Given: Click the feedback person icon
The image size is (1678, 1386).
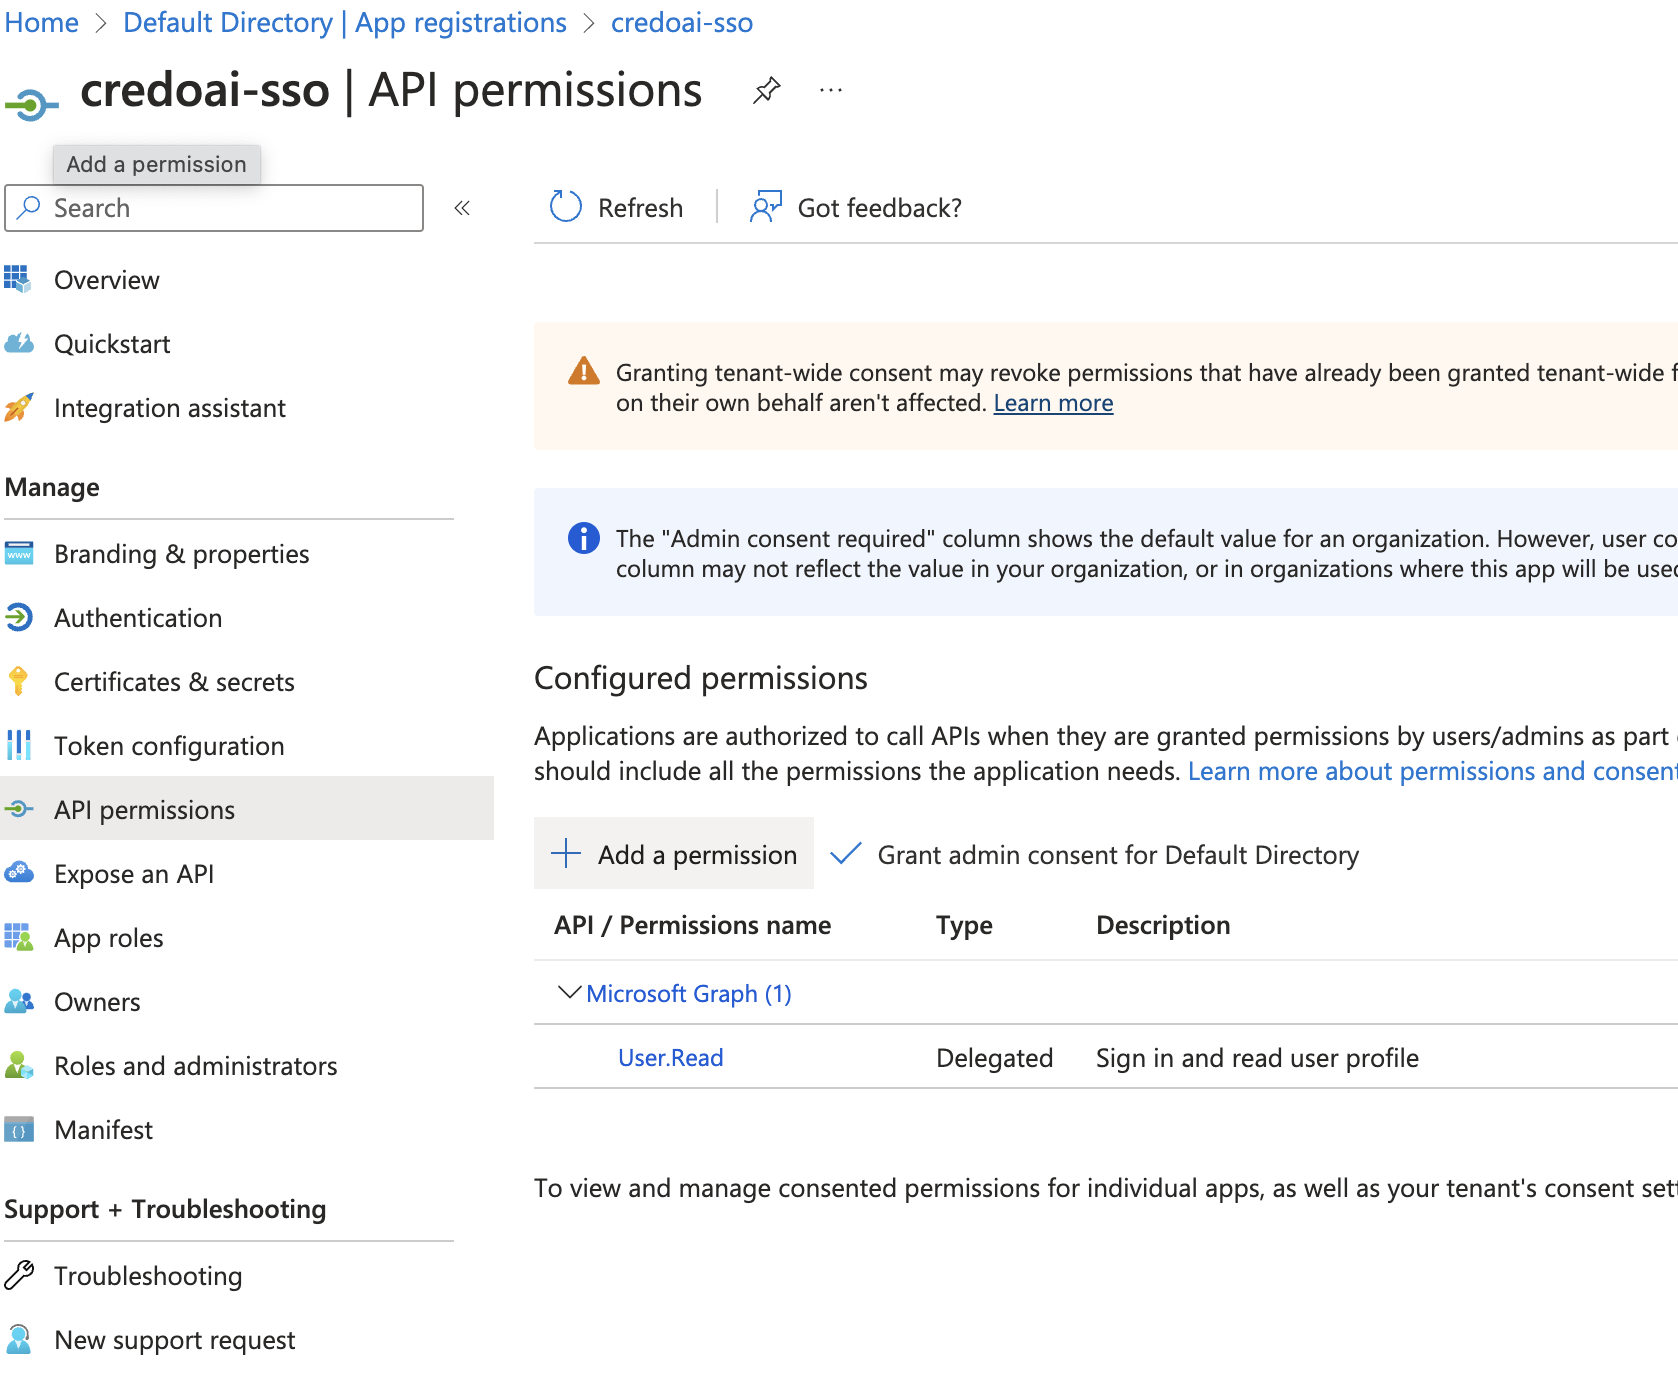Looking at the screenshot, I should [766, 207].
